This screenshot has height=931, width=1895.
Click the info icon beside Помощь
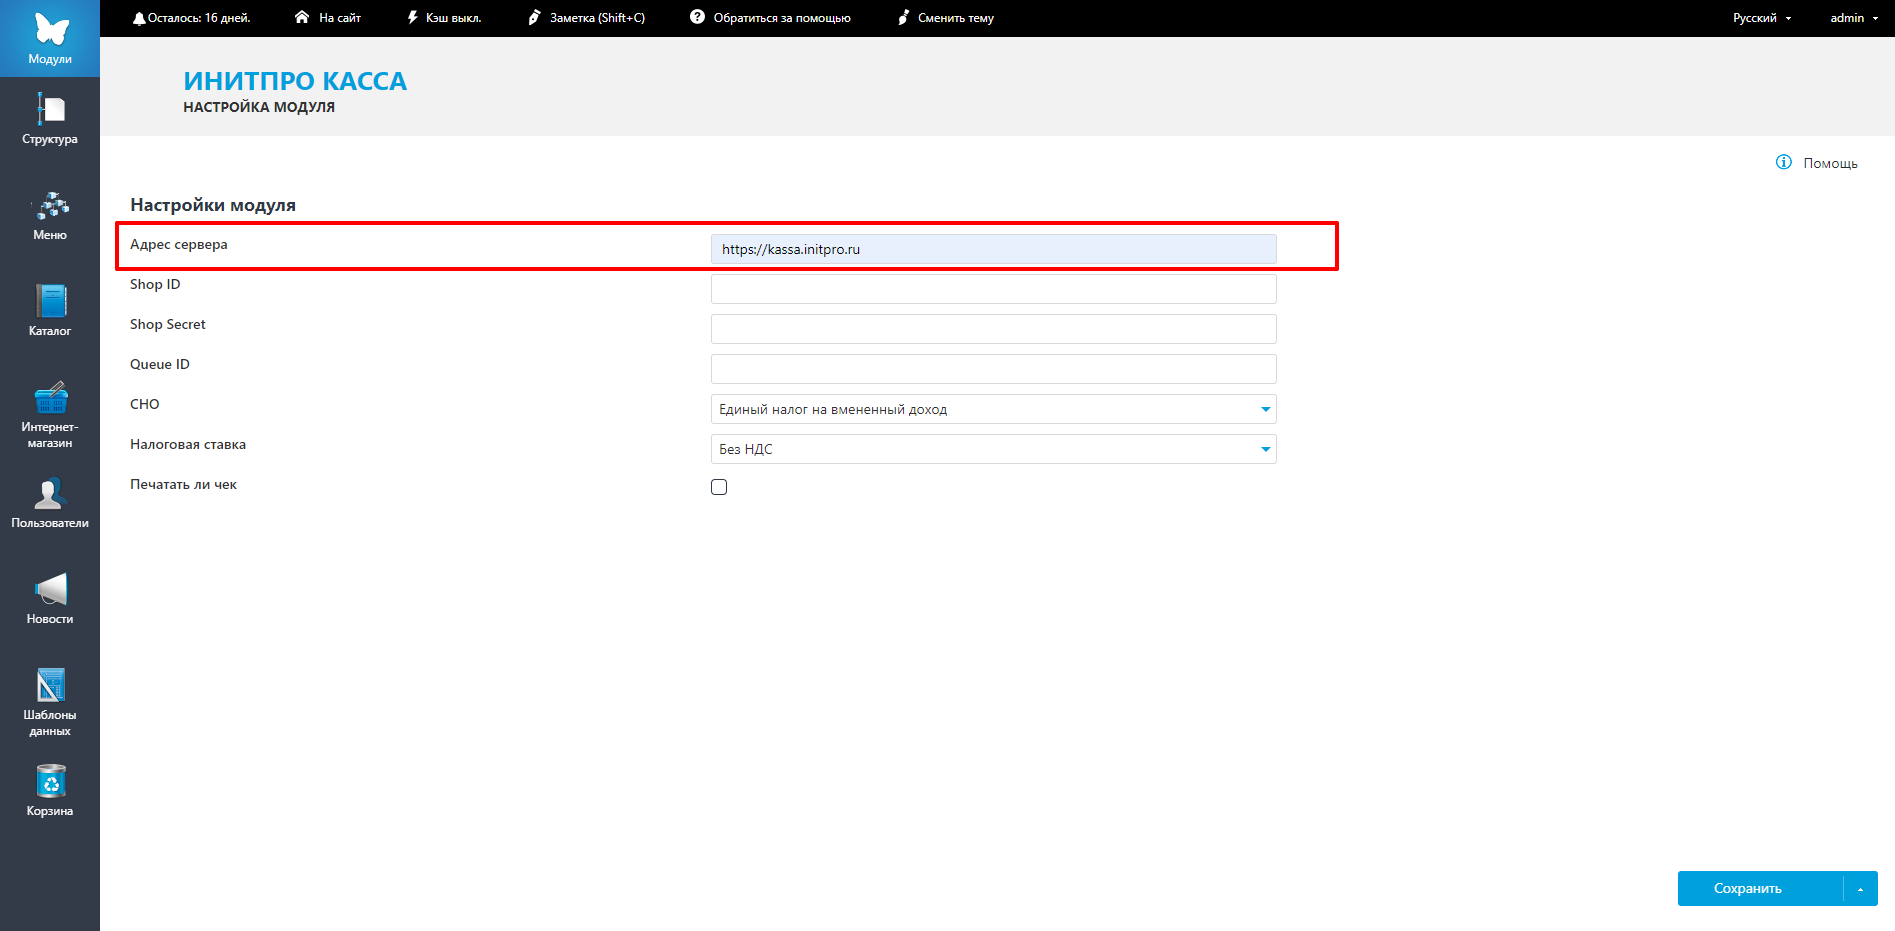click(x=1784, y=162)
